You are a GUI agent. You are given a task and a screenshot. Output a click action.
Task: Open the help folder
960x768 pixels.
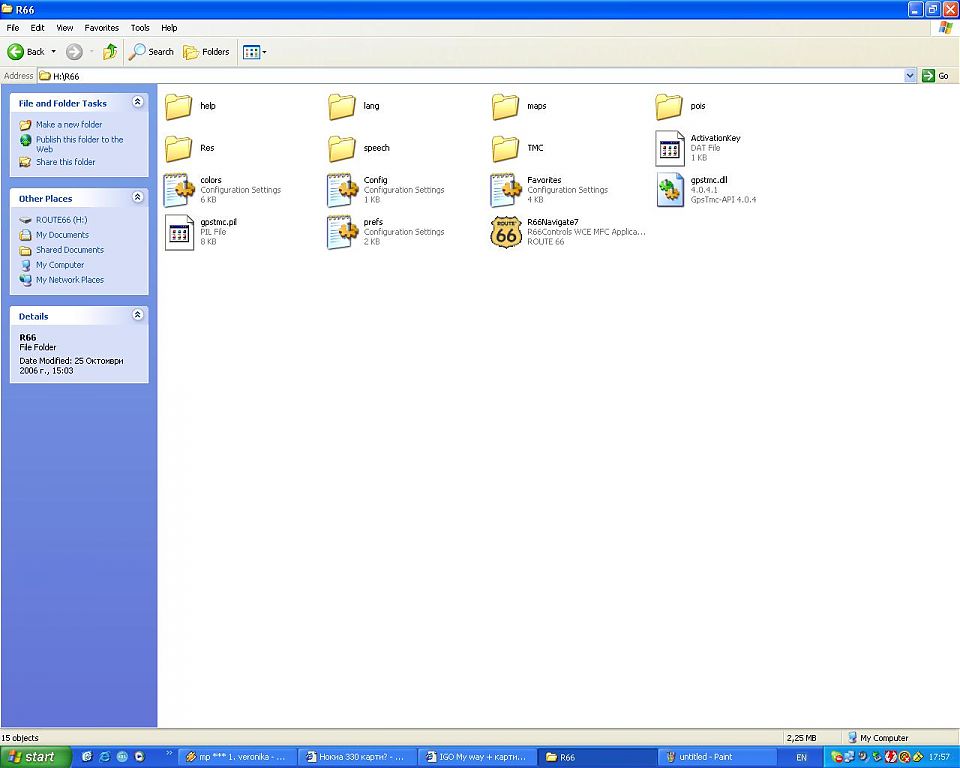(179, 107)
